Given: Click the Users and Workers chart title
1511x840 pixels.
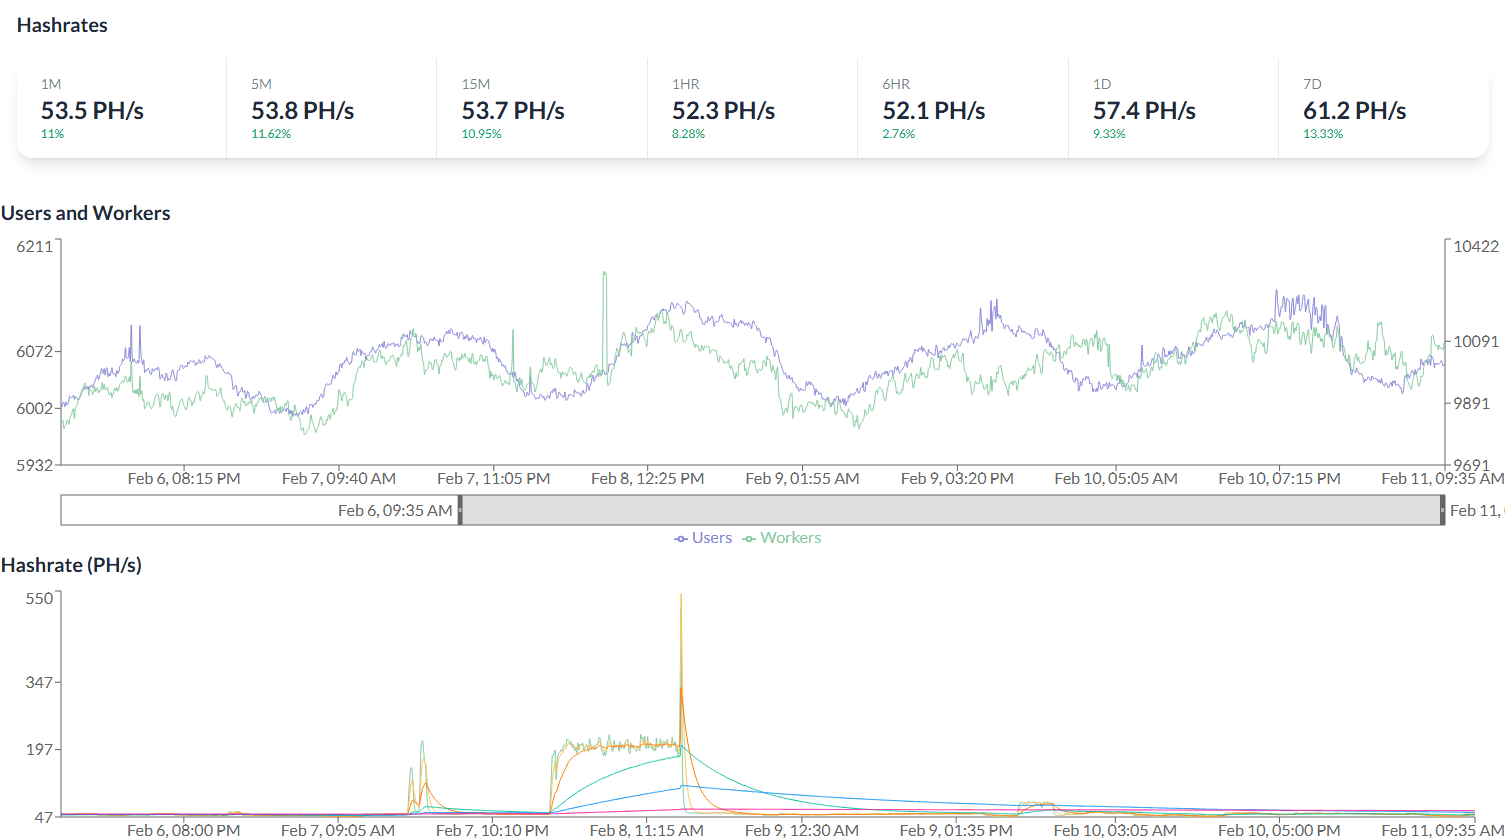Looking at the screenshot, I should [86, 213].
